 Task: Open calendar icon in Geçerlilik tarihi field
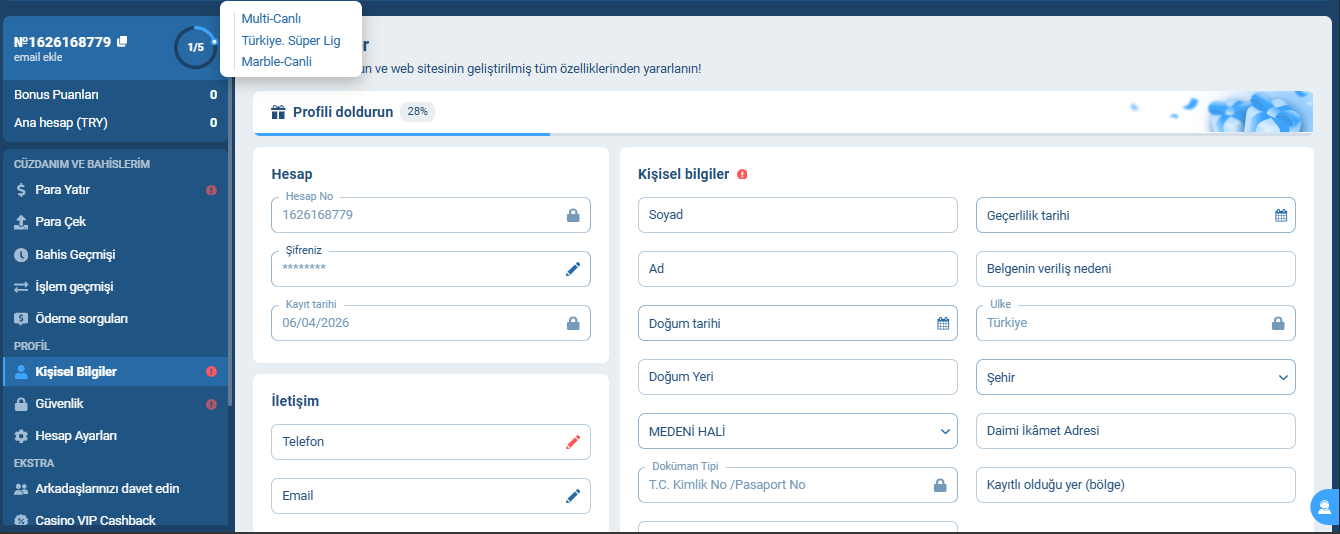tap(1280, 215)
